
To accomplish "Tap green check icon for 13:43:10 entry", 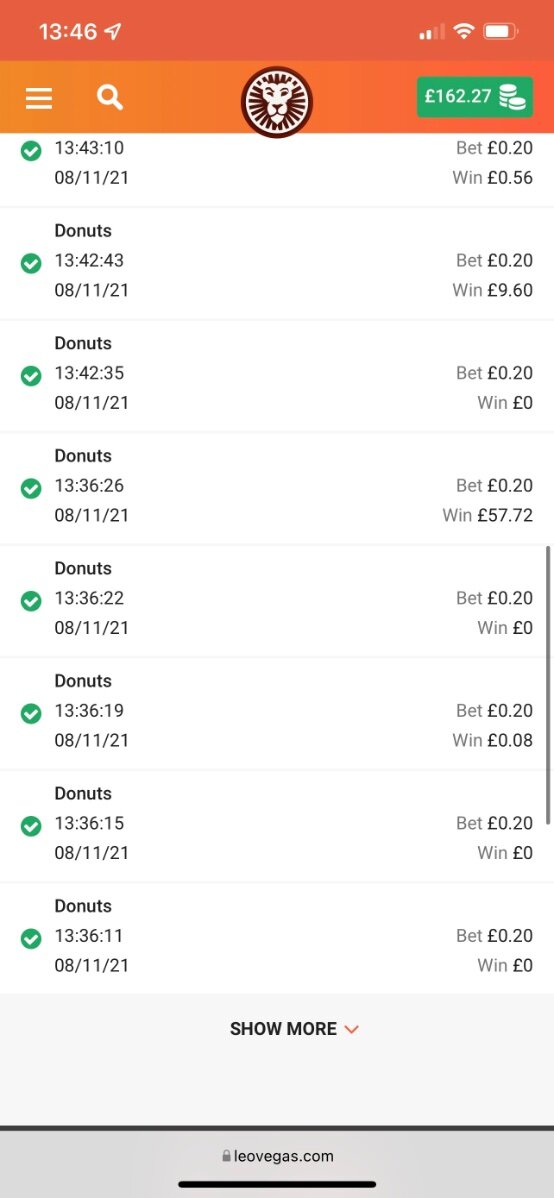I will point(31,151).
